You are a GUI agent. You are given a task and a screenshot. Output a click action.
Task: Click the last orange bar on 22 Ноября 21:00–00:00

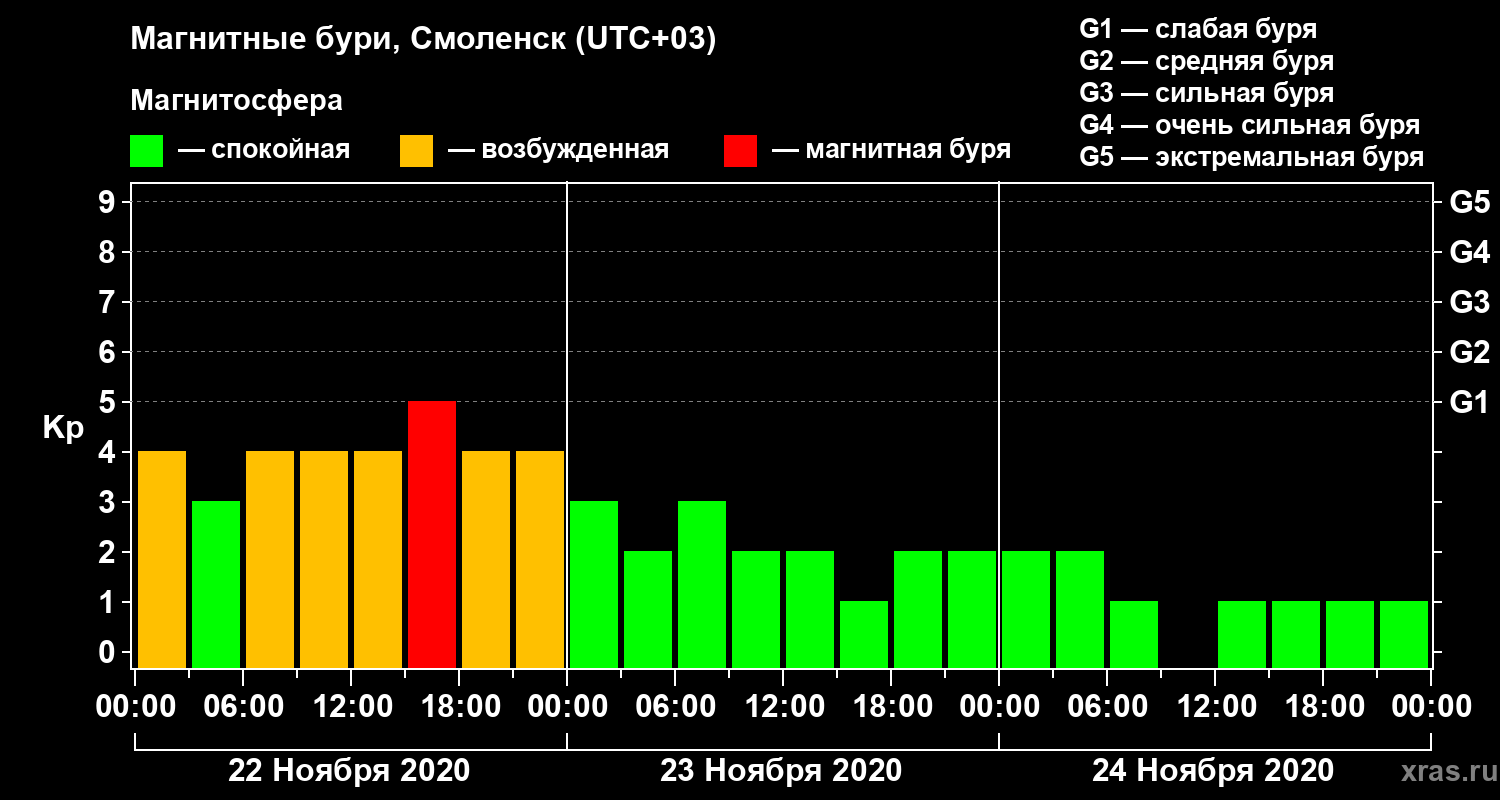(540, 560)
